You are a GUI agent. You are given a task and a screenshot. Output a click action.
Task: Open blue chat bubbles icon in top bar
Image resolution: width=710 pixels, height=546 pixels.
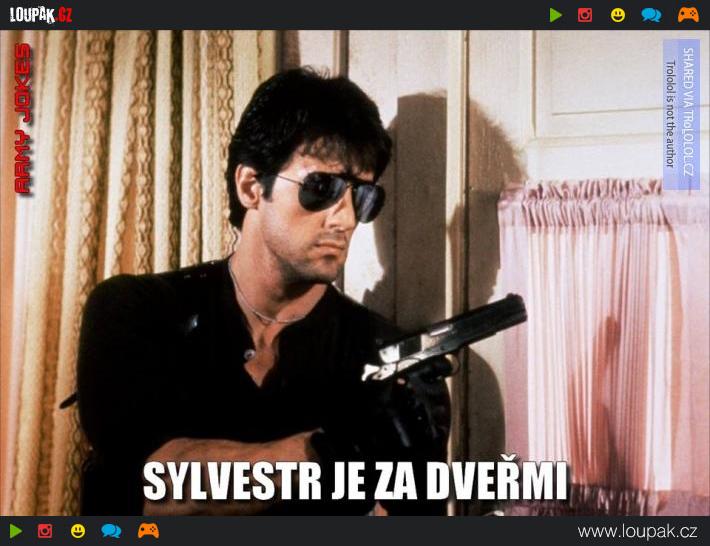651,15
